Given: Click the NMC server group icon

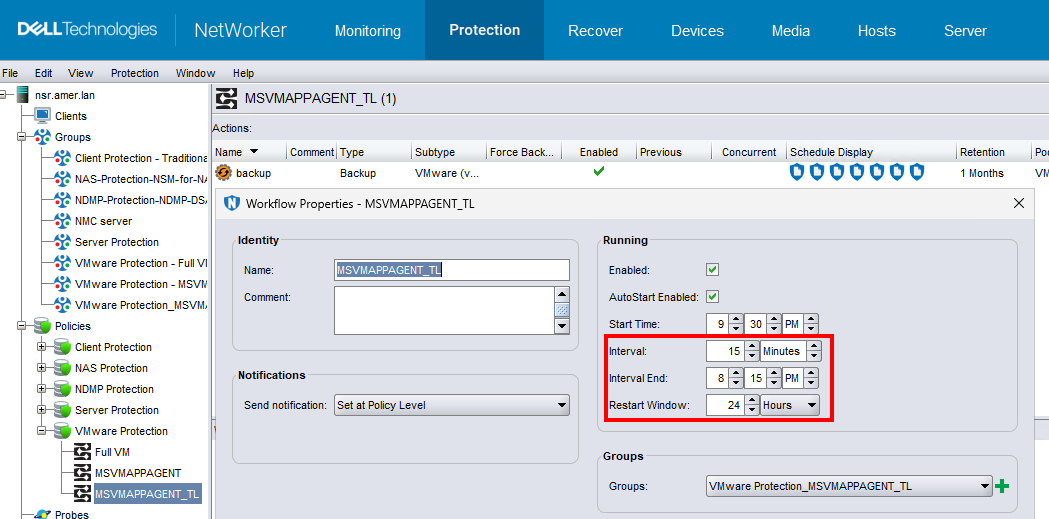Looking at the screenshot, I should (x=62, y=221).
